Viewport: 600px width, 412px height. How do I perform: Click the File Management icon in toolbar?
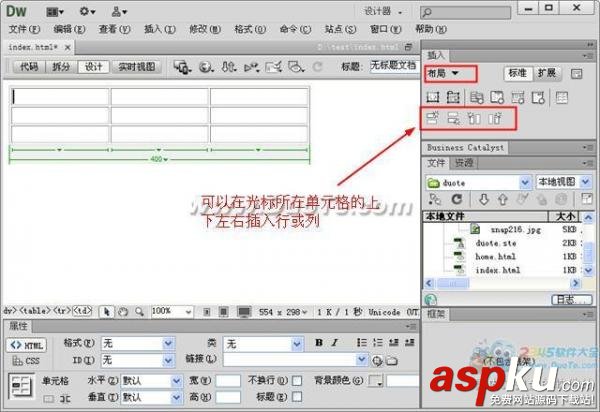click(x=229, y=67)
